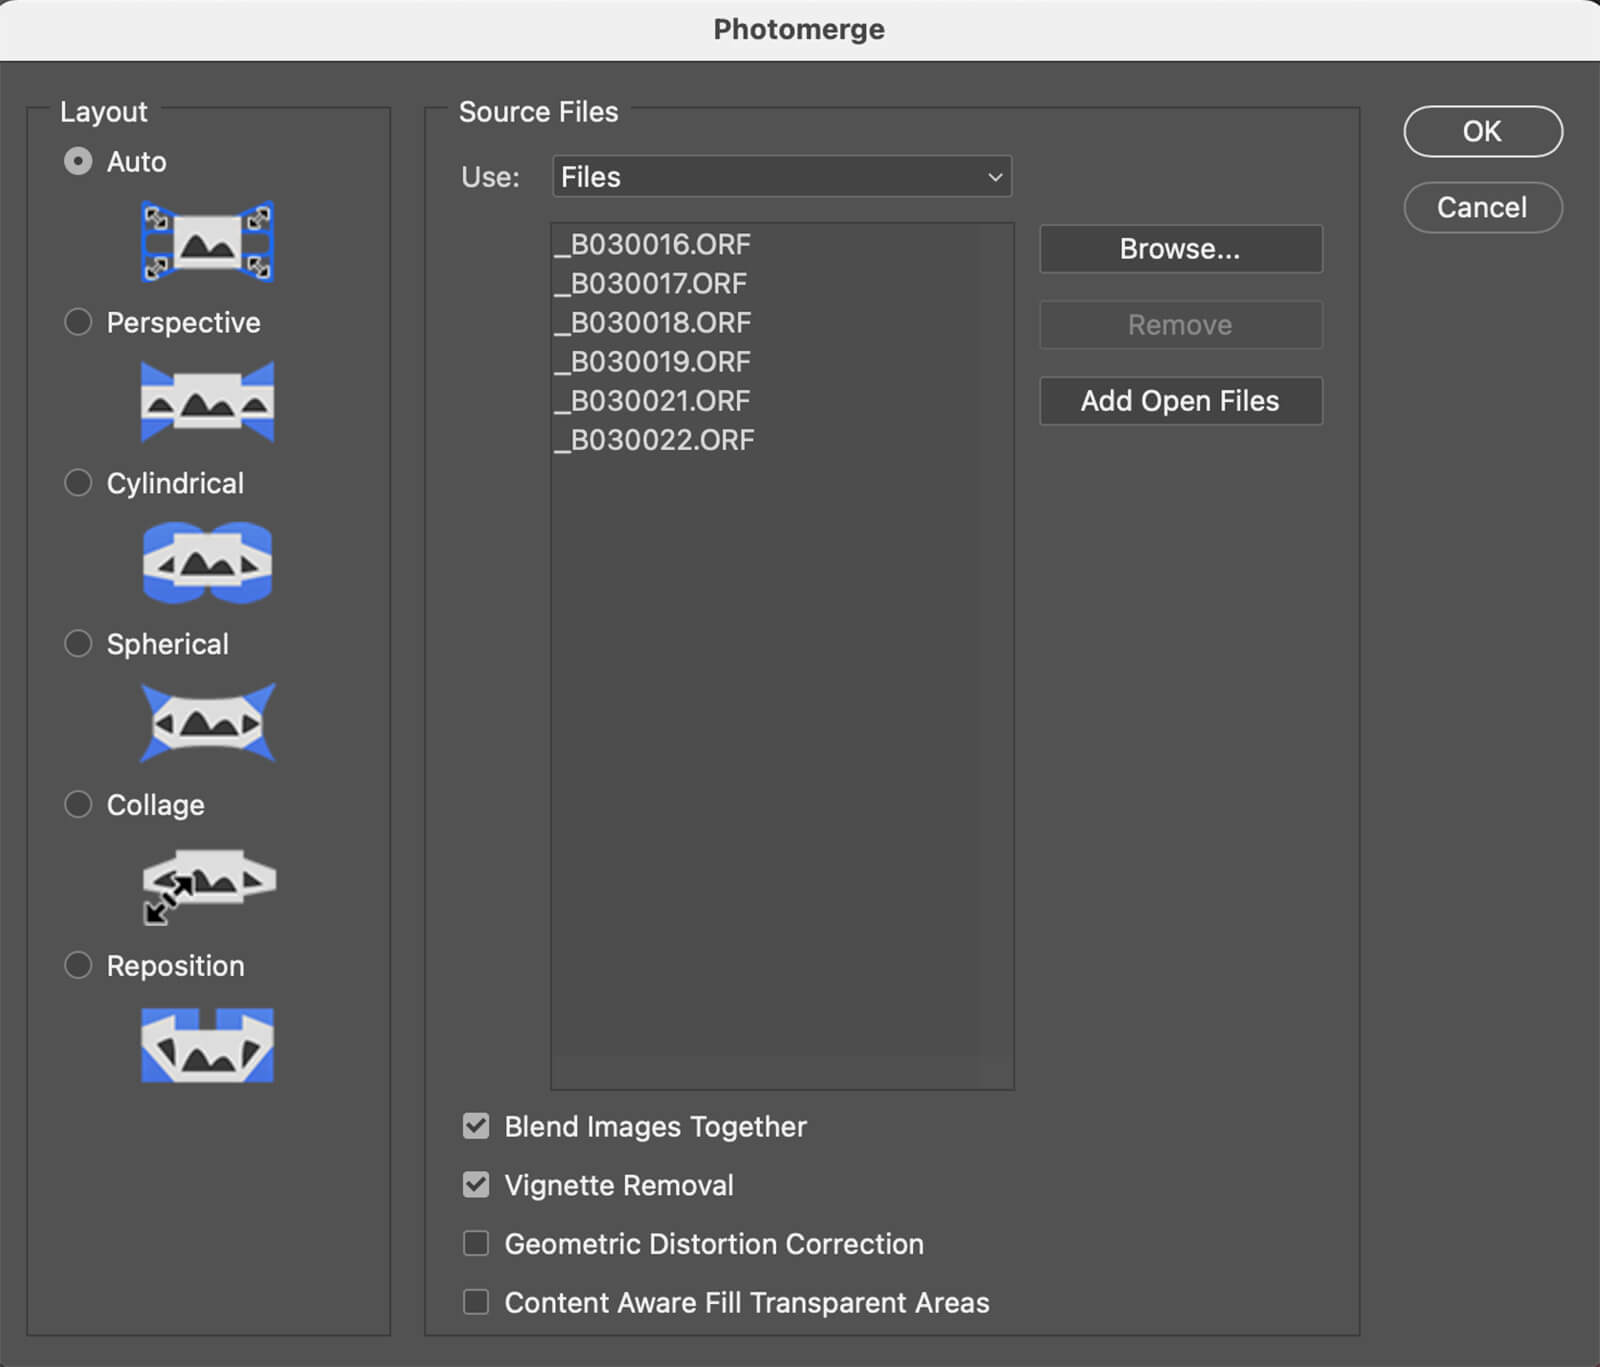Click Add Open Files button
1600x1367 pixels.
pyautogui.click(x=1180, y=401)
